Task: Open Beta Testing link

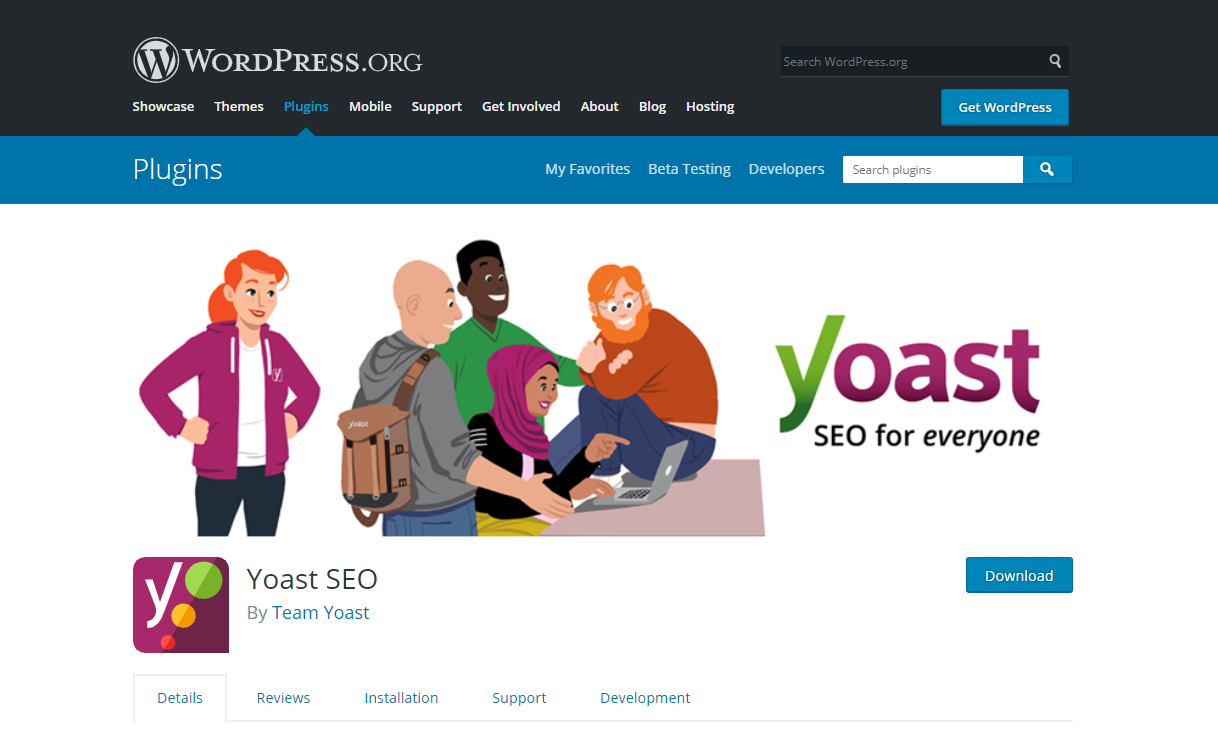Action: [689, 169]
